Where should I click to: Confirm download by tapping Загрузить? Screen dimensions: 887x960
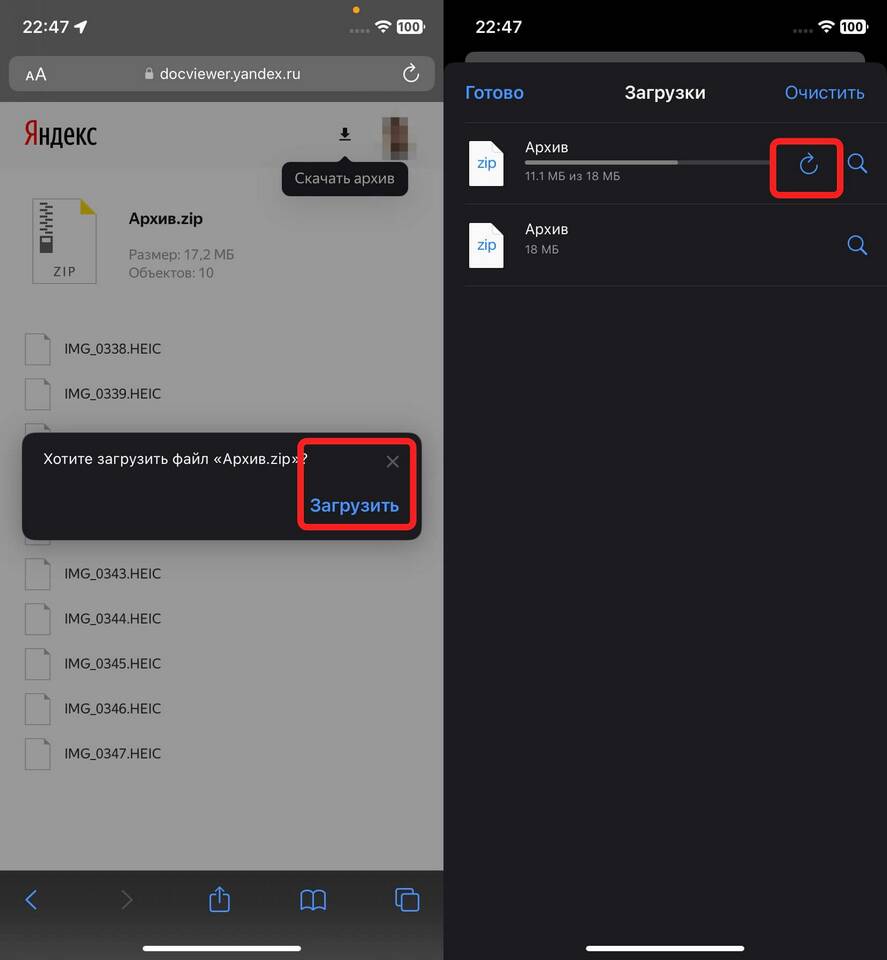[x=354, y=506]
